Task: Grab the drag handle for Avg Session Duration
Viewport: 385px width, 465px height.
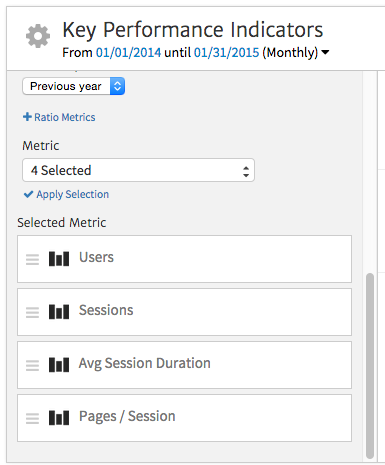Action: (x=32, y=365)
